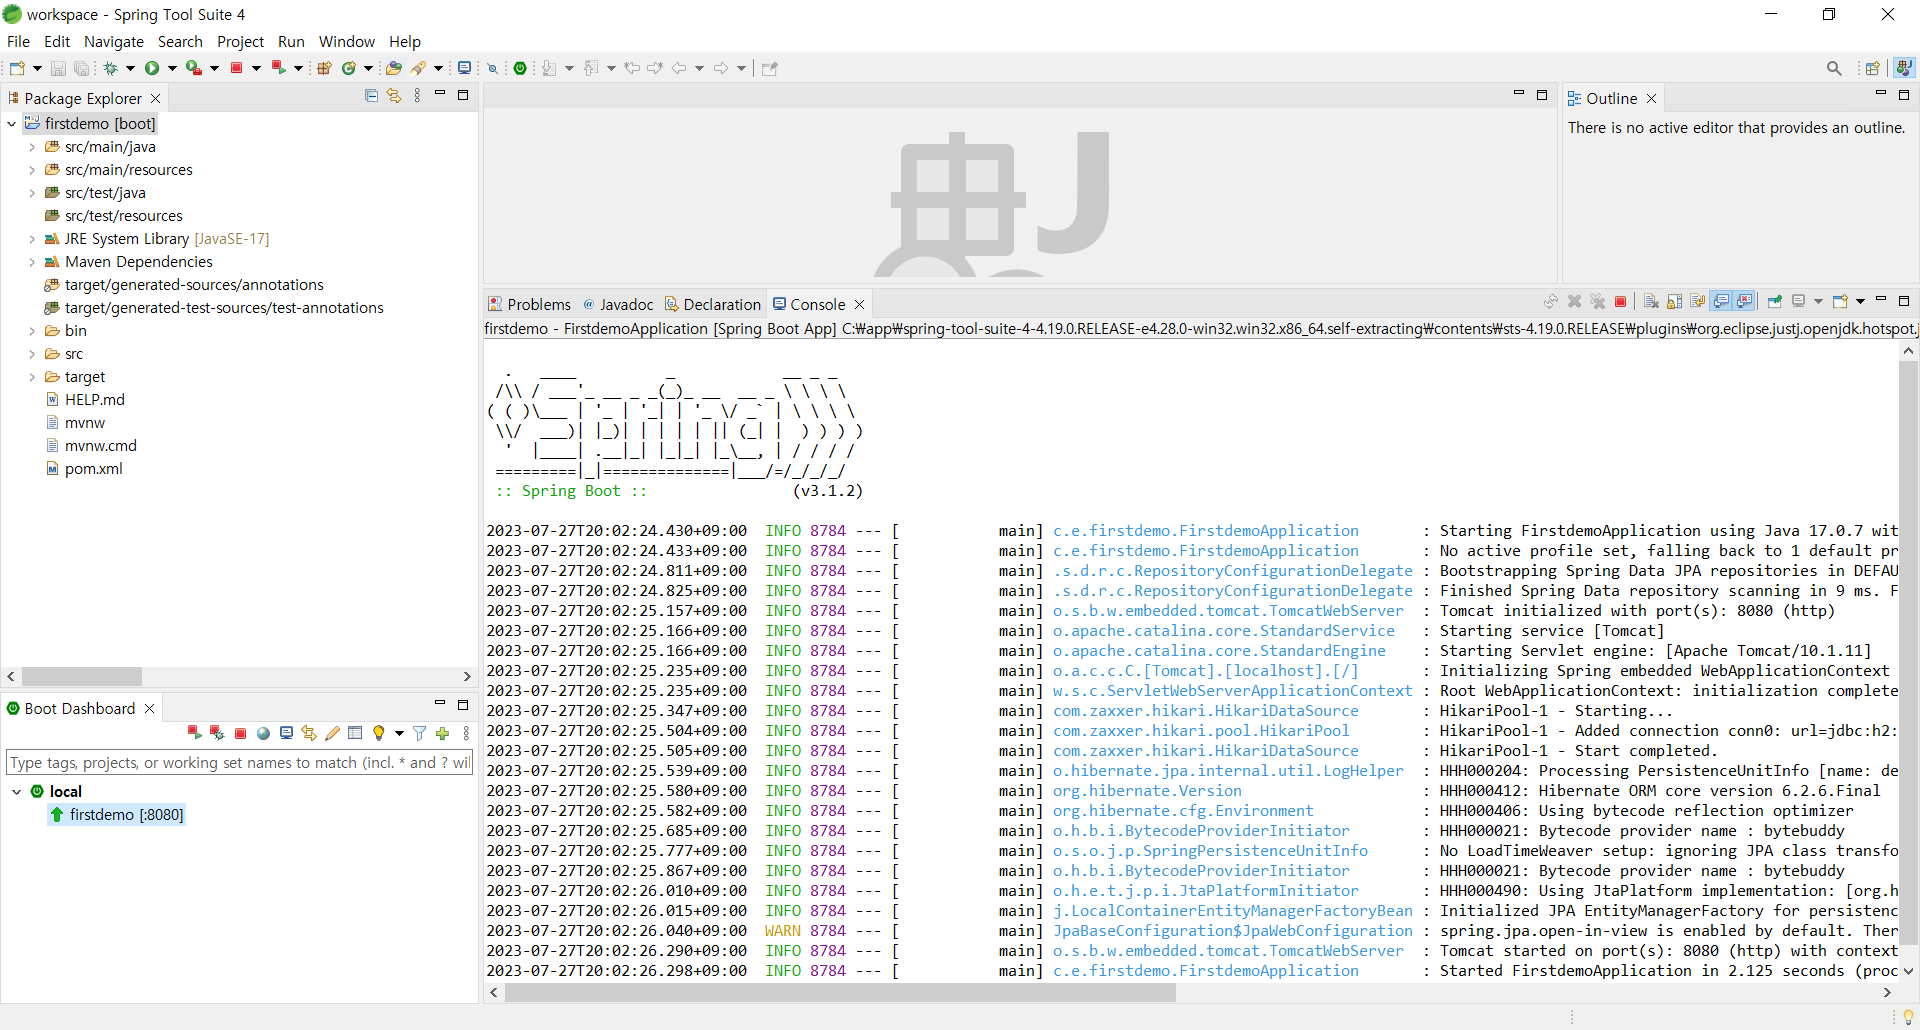Click Boot Dashboard open browser globe icon

click(263, 733)
